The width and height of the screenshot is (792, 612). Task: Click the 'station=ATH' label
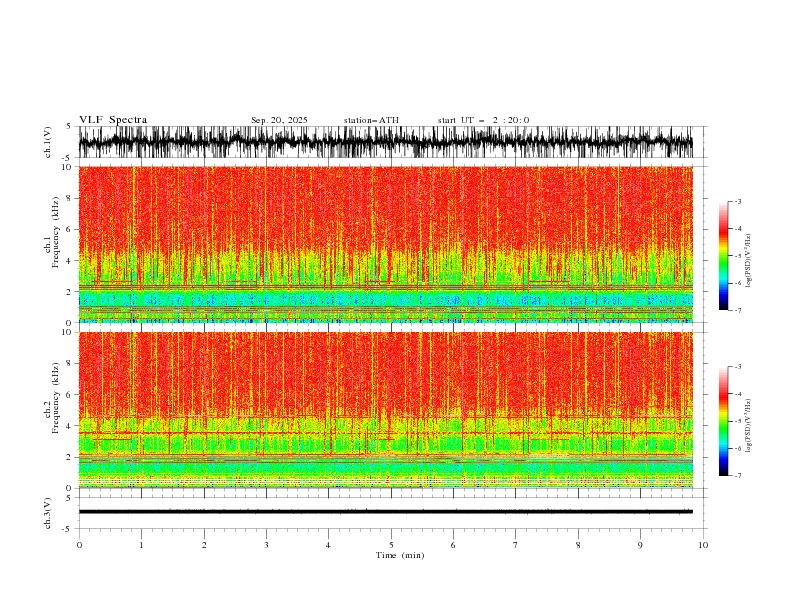pos(371,120)
